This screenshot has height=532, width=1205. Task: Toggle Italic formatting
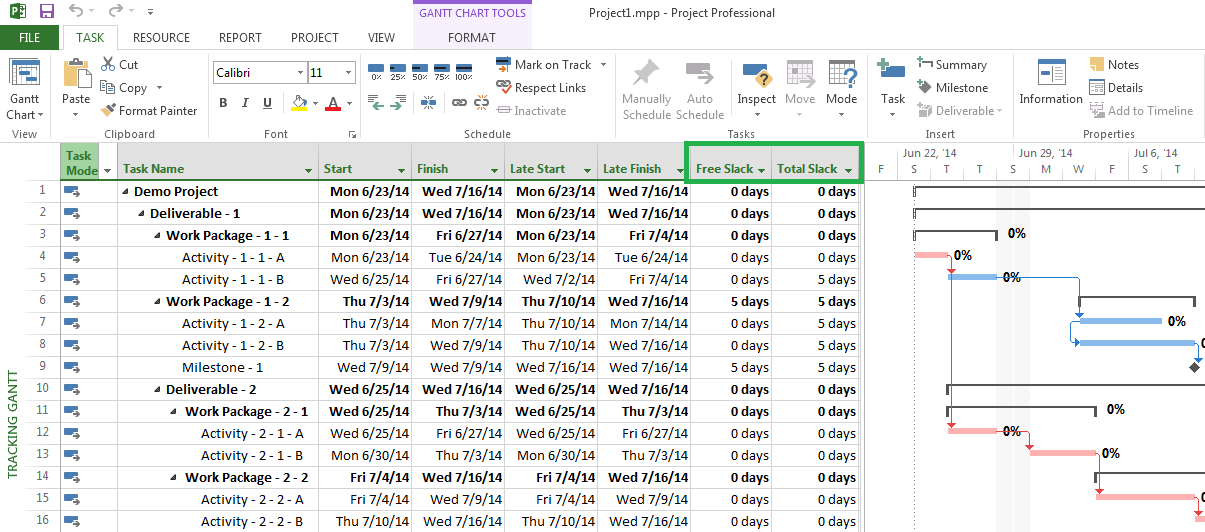pos(245,103)
